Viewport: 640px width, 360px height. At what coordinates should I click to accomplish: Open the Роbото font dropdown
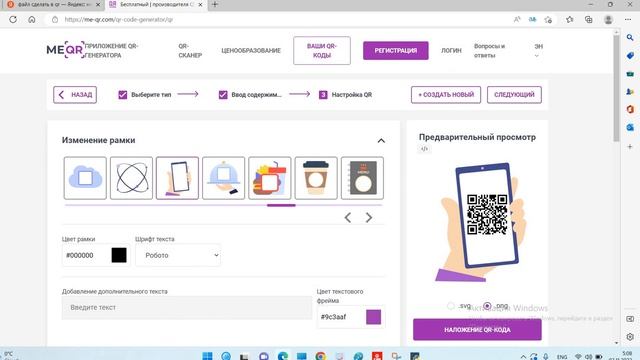[x=178, y=255]
